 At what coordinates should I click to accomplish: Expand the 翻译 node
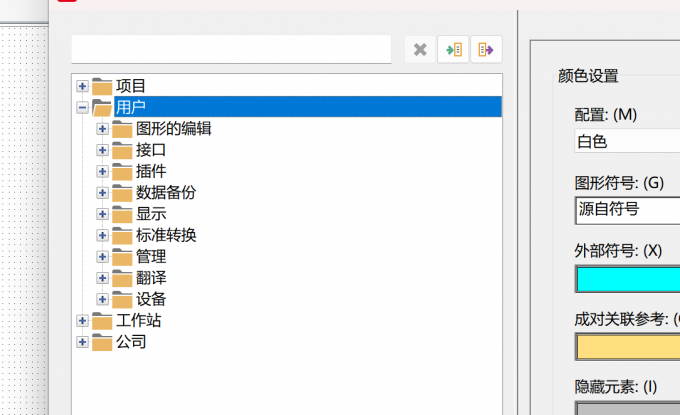(x=102, y=278)
